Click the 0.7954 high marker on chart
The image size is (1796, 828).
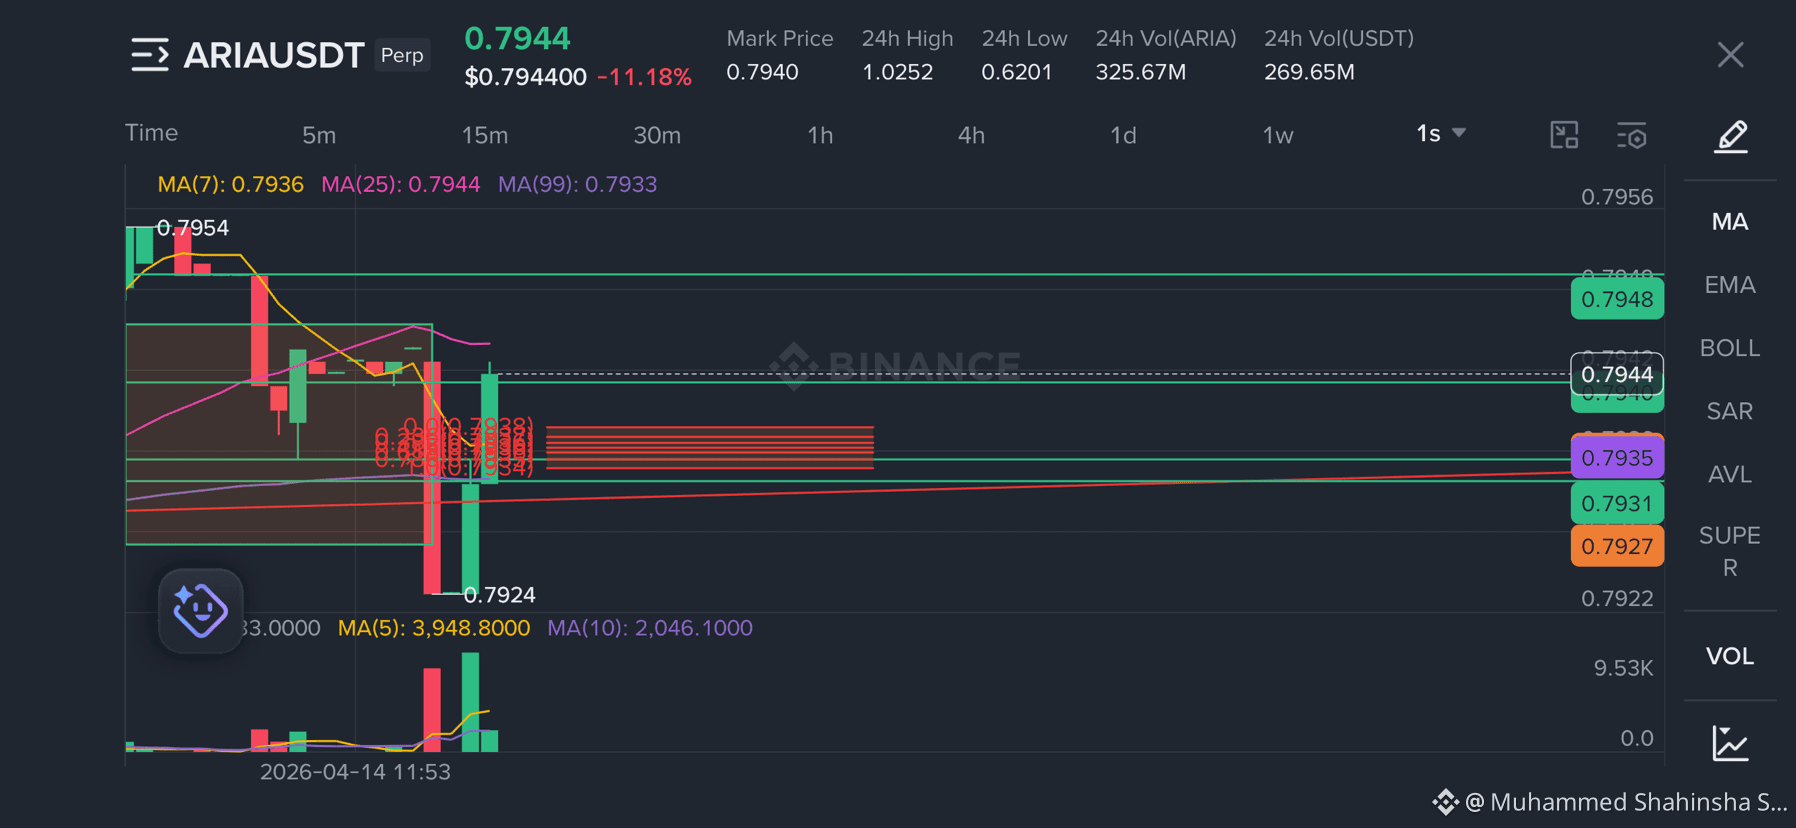click(x=193, y=228)
